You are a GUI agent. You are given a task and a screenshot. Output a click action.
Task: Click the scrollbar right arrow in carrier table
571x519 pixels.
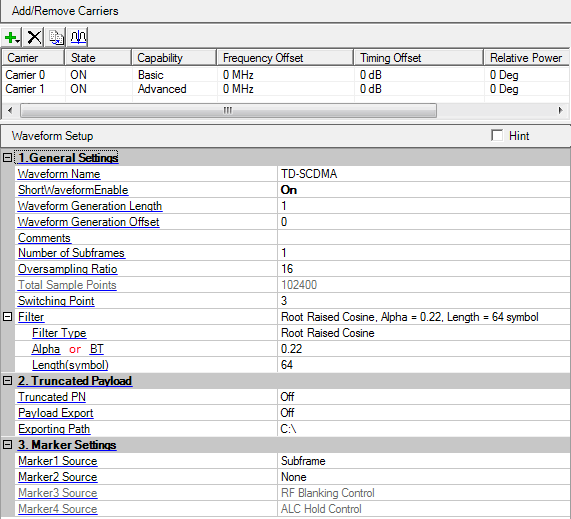pos(561,110)
